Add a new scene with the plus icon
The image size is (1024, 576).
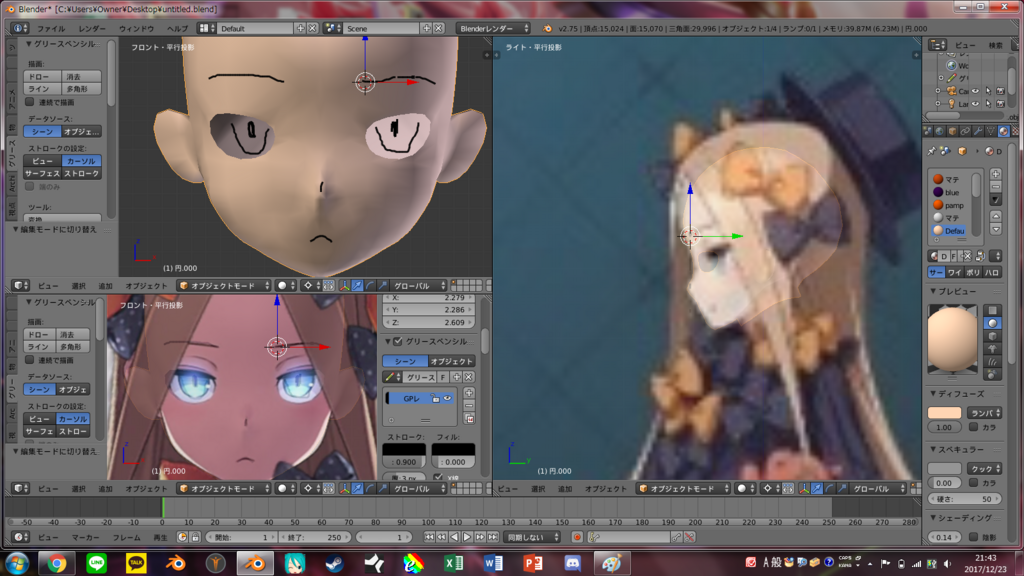tap(426, 28)
